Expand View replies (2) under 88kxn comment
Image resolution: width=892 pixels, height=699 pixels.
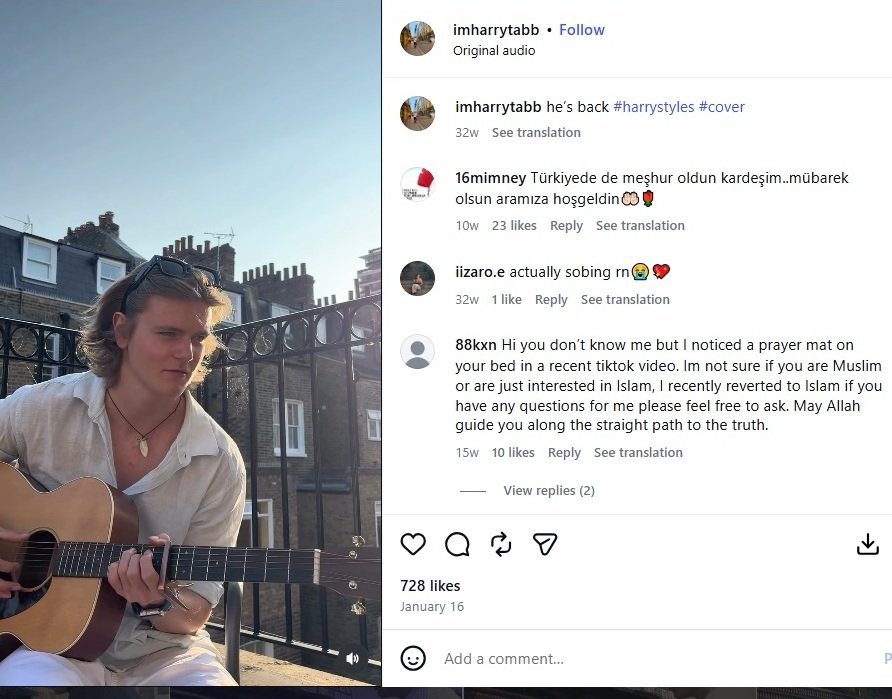(x=549, y=490)
